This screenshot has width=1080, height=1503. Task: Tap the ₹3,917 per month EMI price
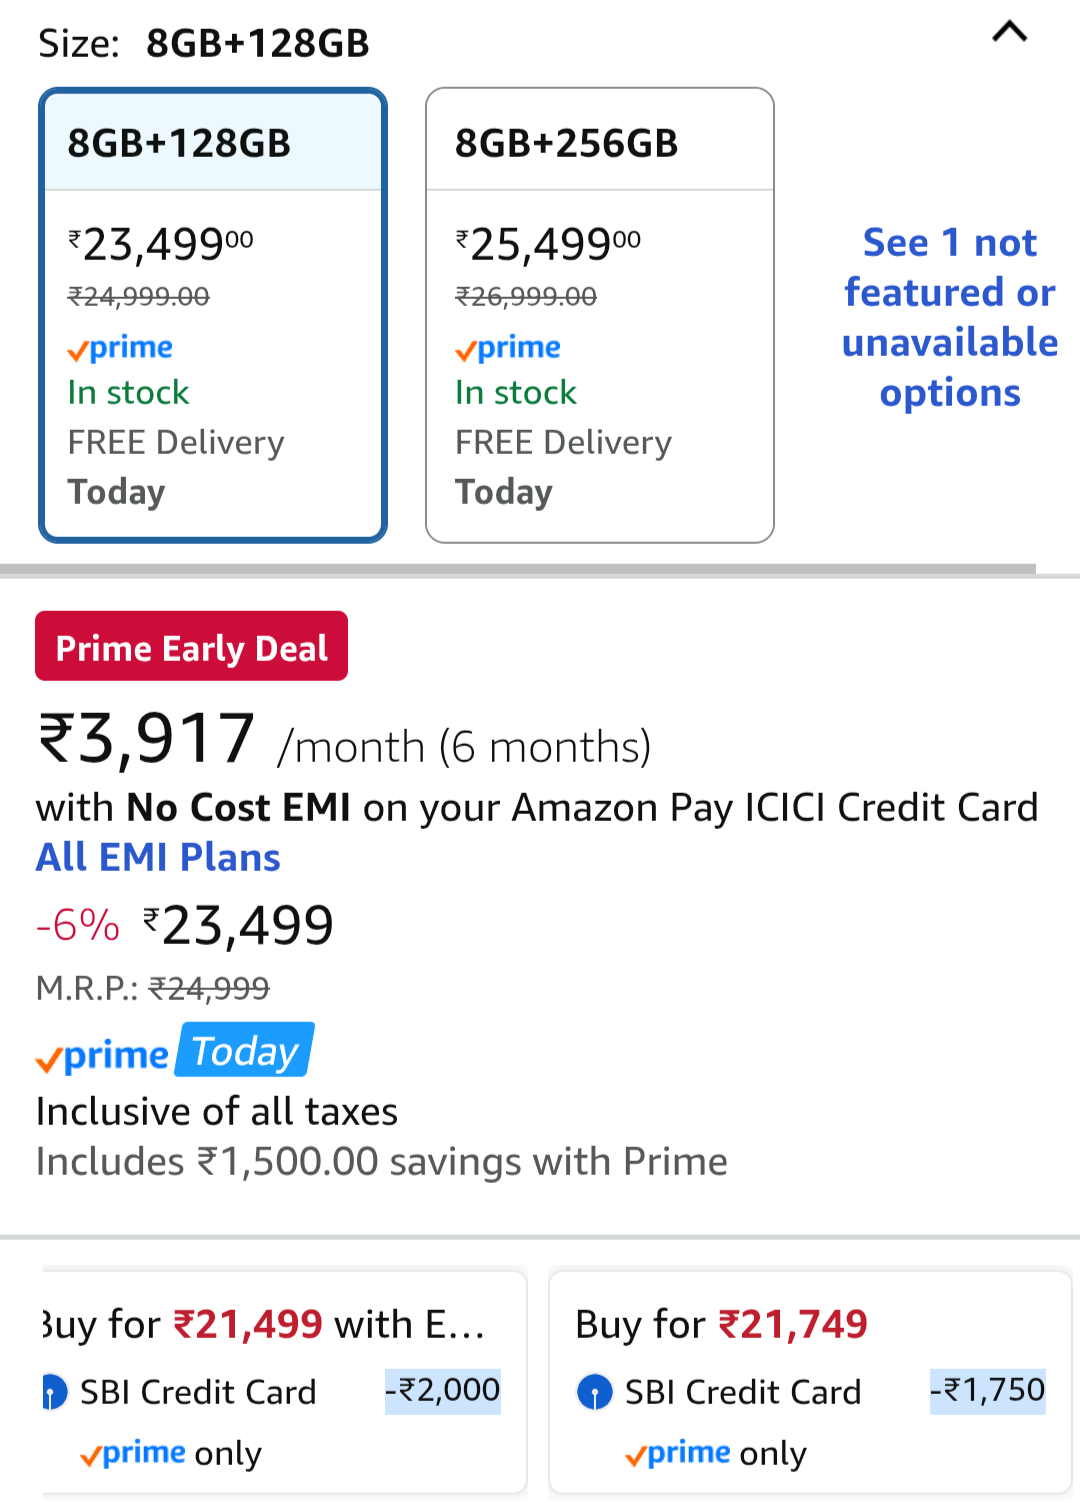click(146, 740)
